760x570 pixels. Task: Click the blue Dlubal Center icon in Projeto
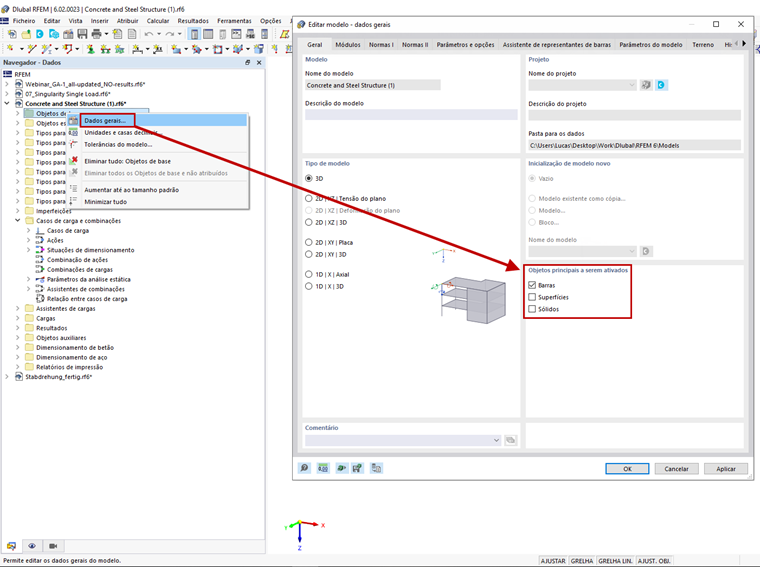pyautogui.click(x=661, y=85)
